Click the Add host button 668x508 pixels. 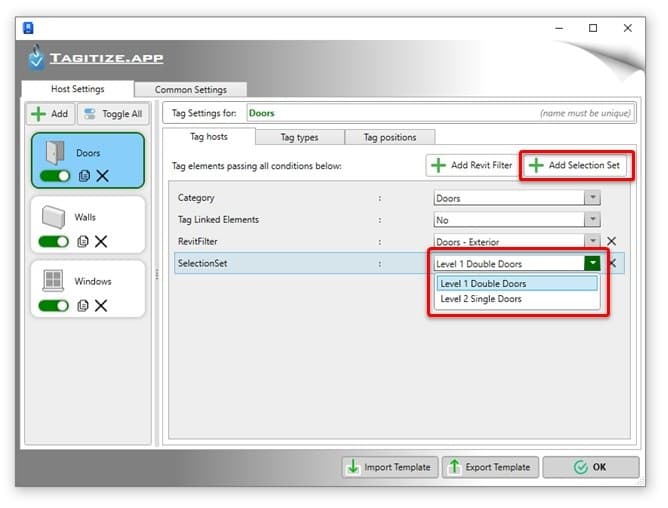tap(50, 114)
